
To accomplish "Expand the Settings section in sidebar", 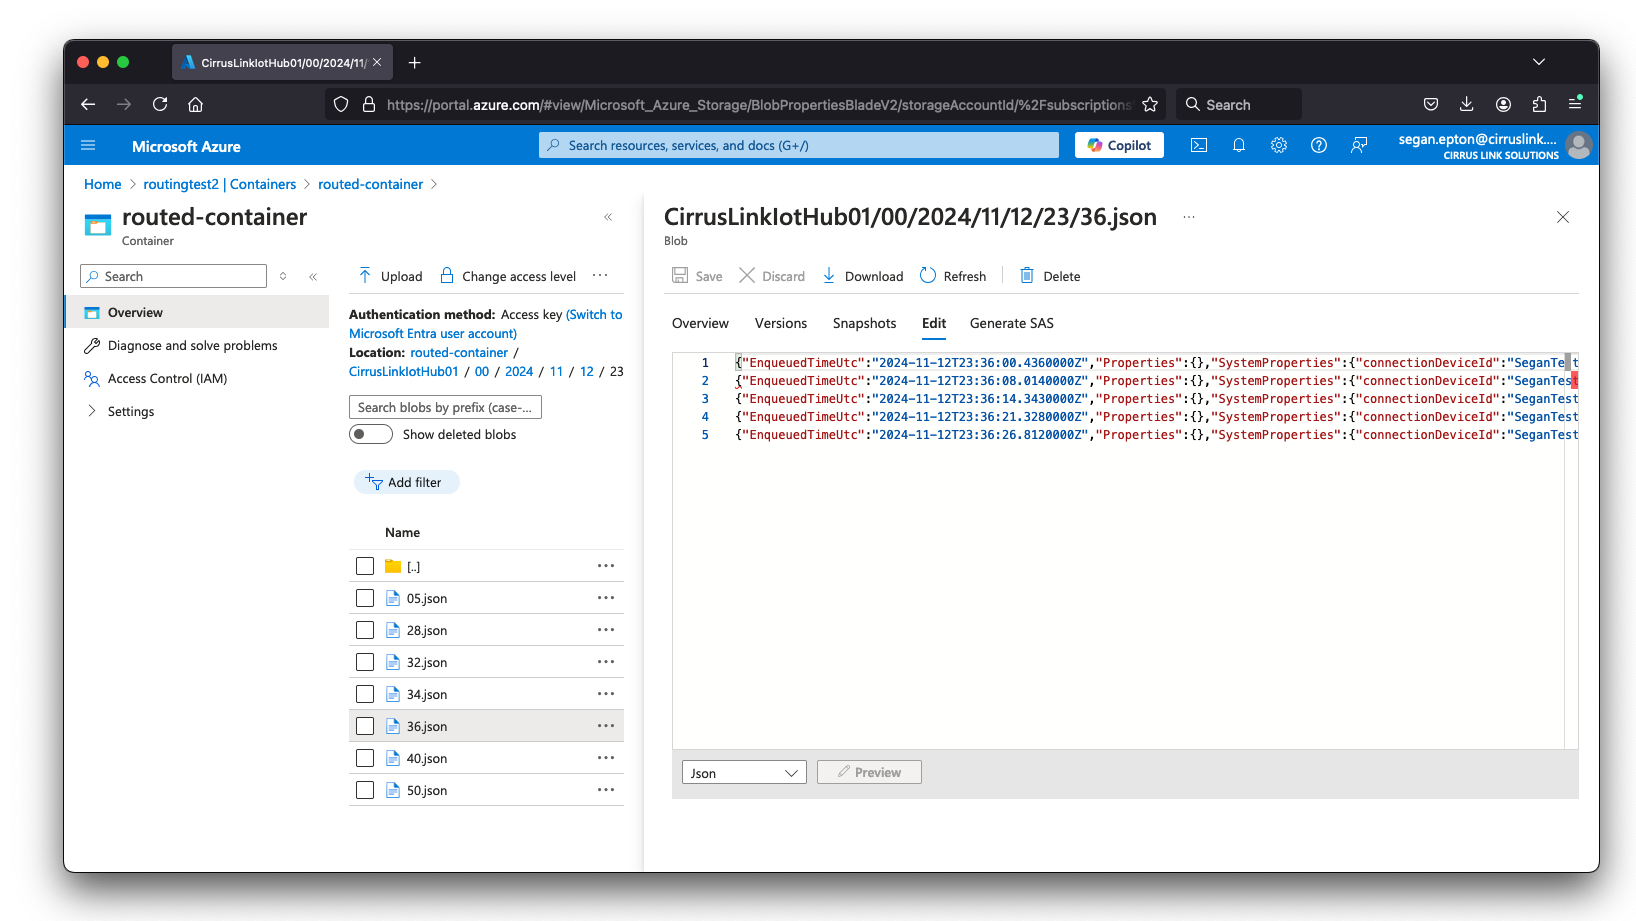I will [x=92, y=411].
